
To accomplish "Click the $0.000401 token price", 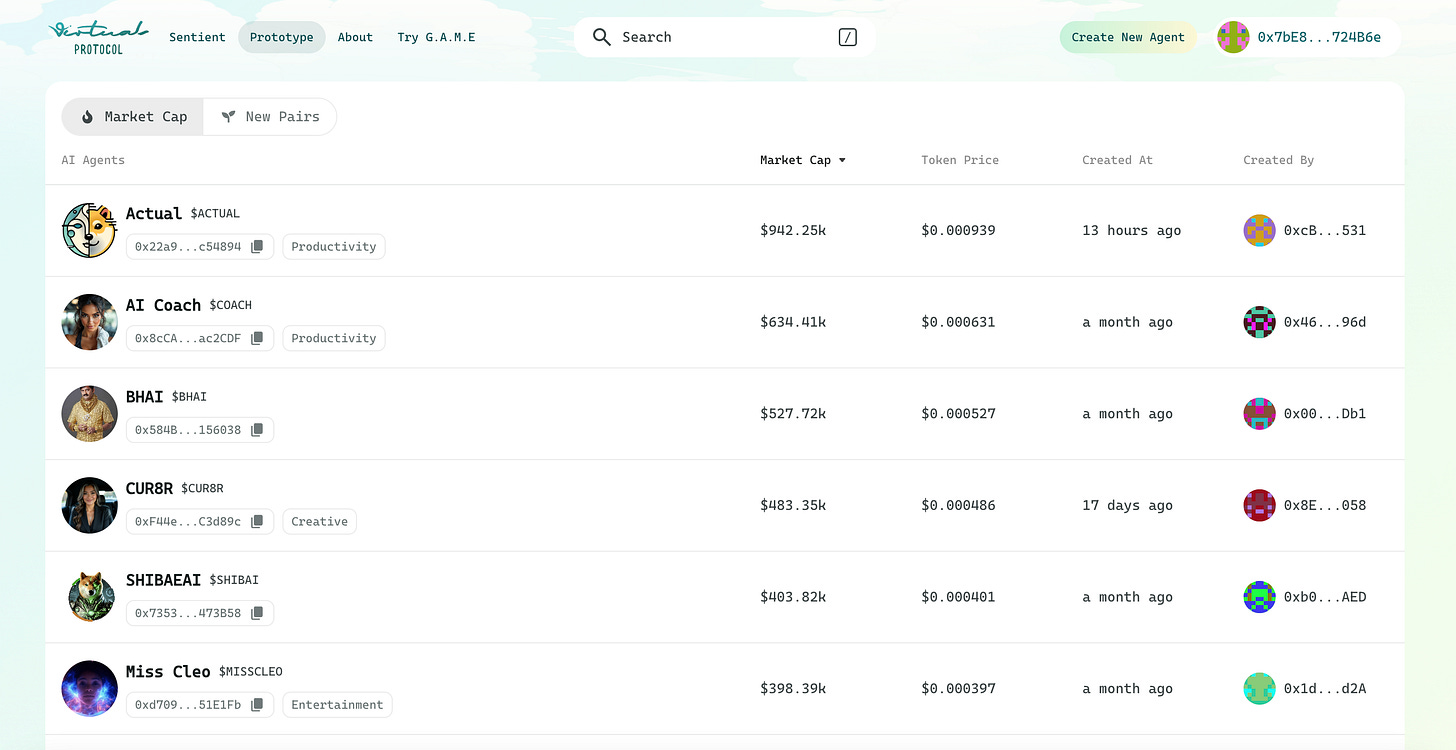I will (x=958, y=597).
